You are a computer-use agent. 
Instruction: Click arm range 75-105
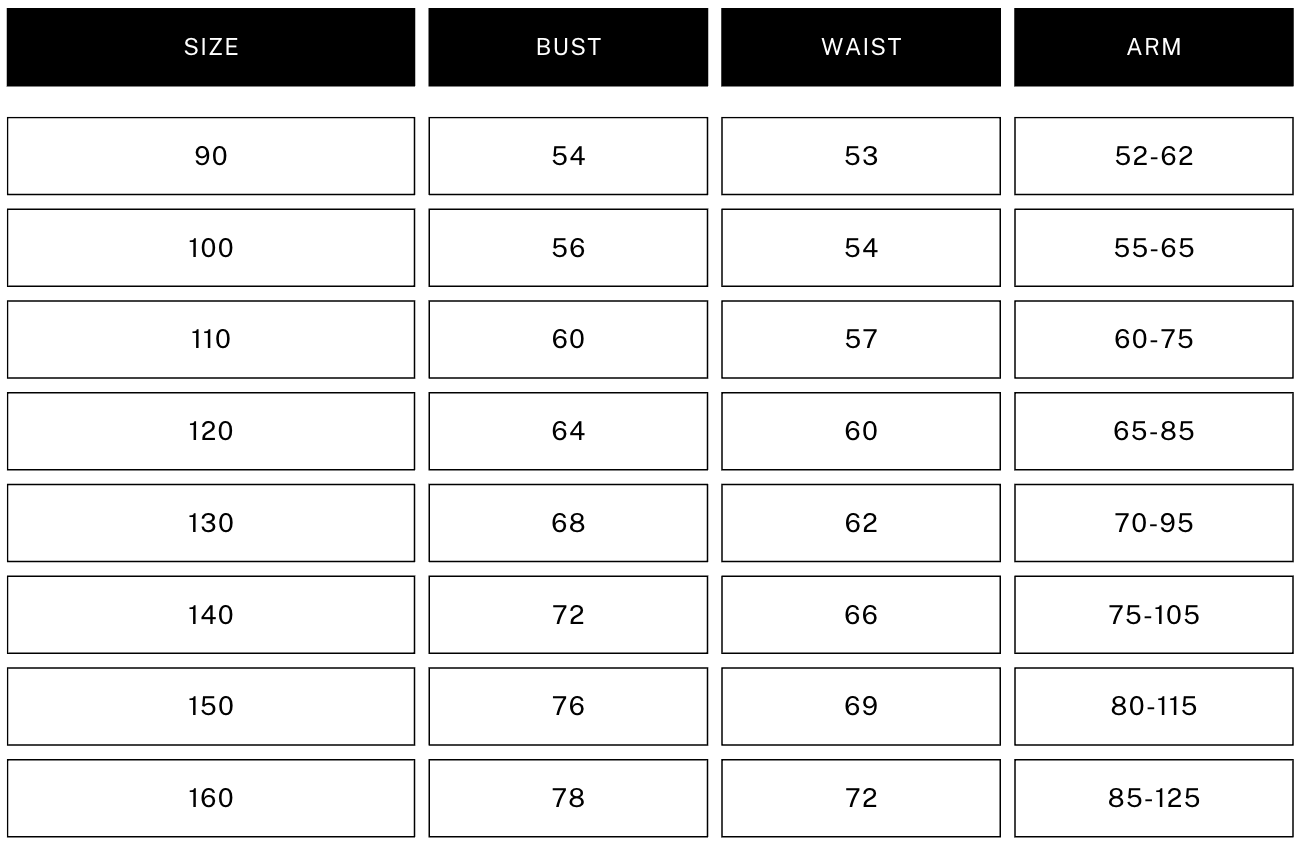click(x=1154, y=615)
